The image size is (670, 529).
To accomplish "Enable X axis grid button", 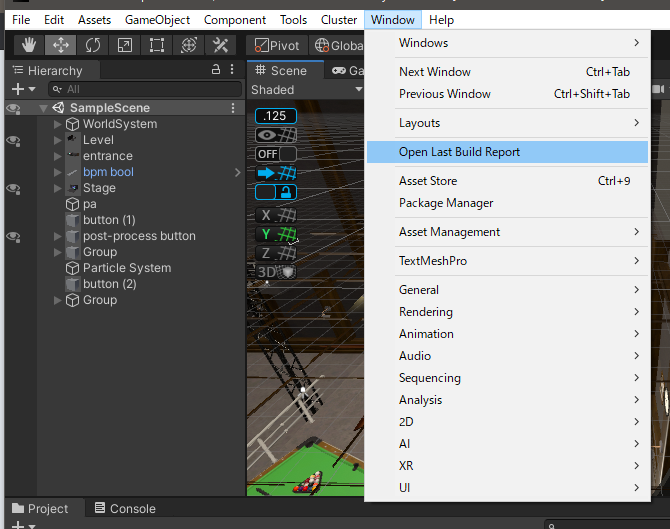I will coord(276,215).
